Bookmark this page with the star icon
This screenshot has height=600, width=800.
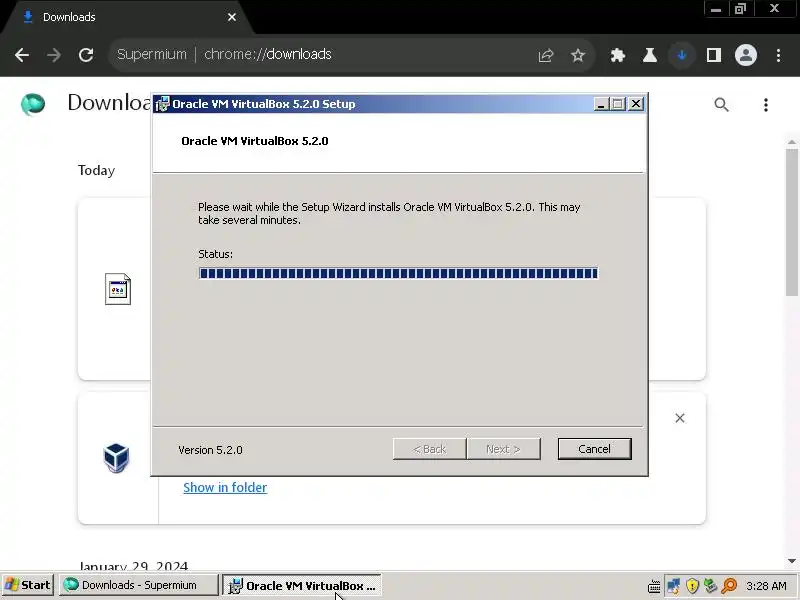(578, 55)
